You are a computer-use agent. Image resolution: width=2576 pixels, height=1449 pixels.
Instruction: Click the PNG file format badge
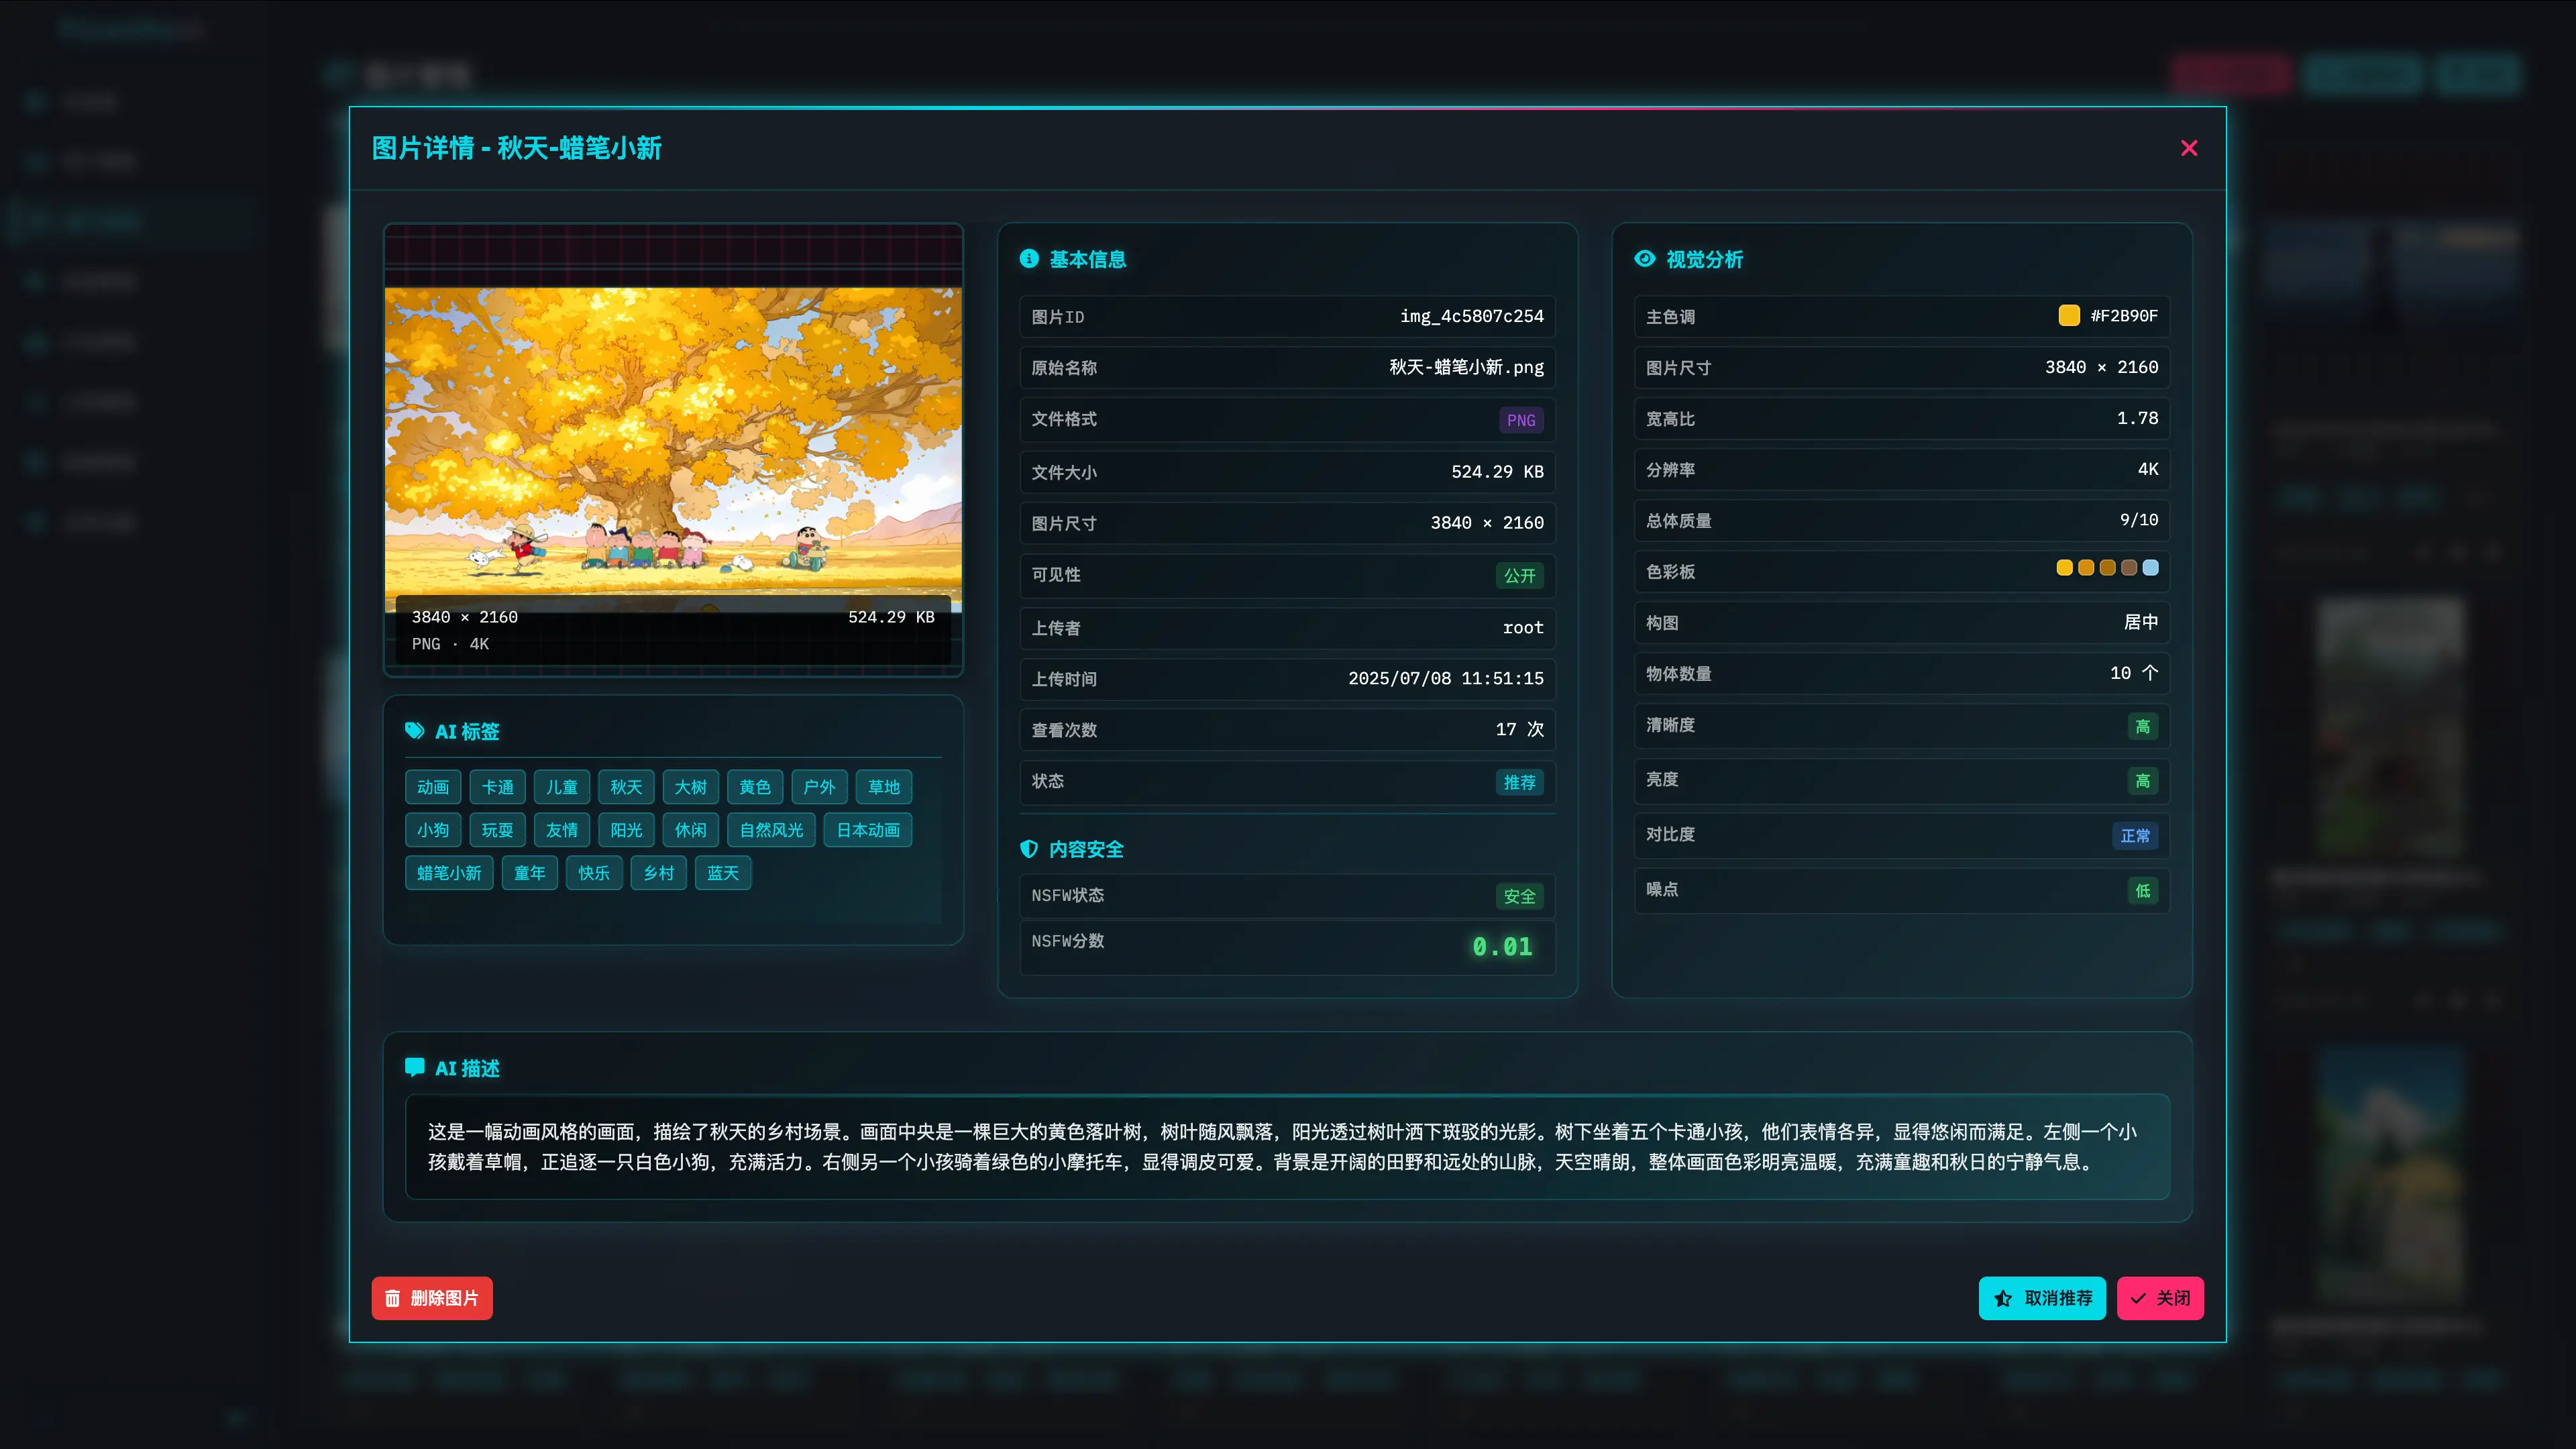[x=1521, y=420]
